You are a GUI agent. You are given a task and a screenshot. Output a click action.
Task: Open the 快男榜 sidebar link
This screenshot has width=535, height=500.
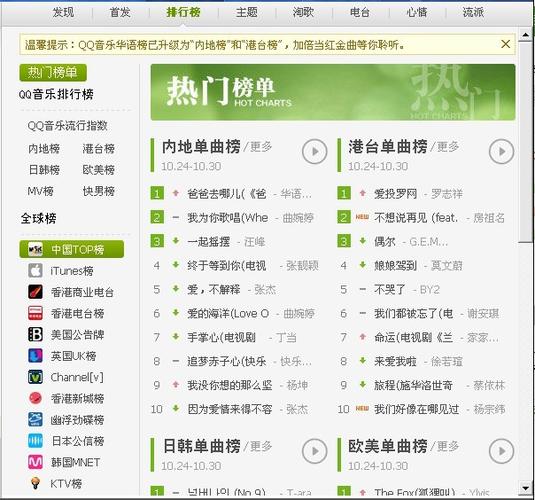point(98,191)
